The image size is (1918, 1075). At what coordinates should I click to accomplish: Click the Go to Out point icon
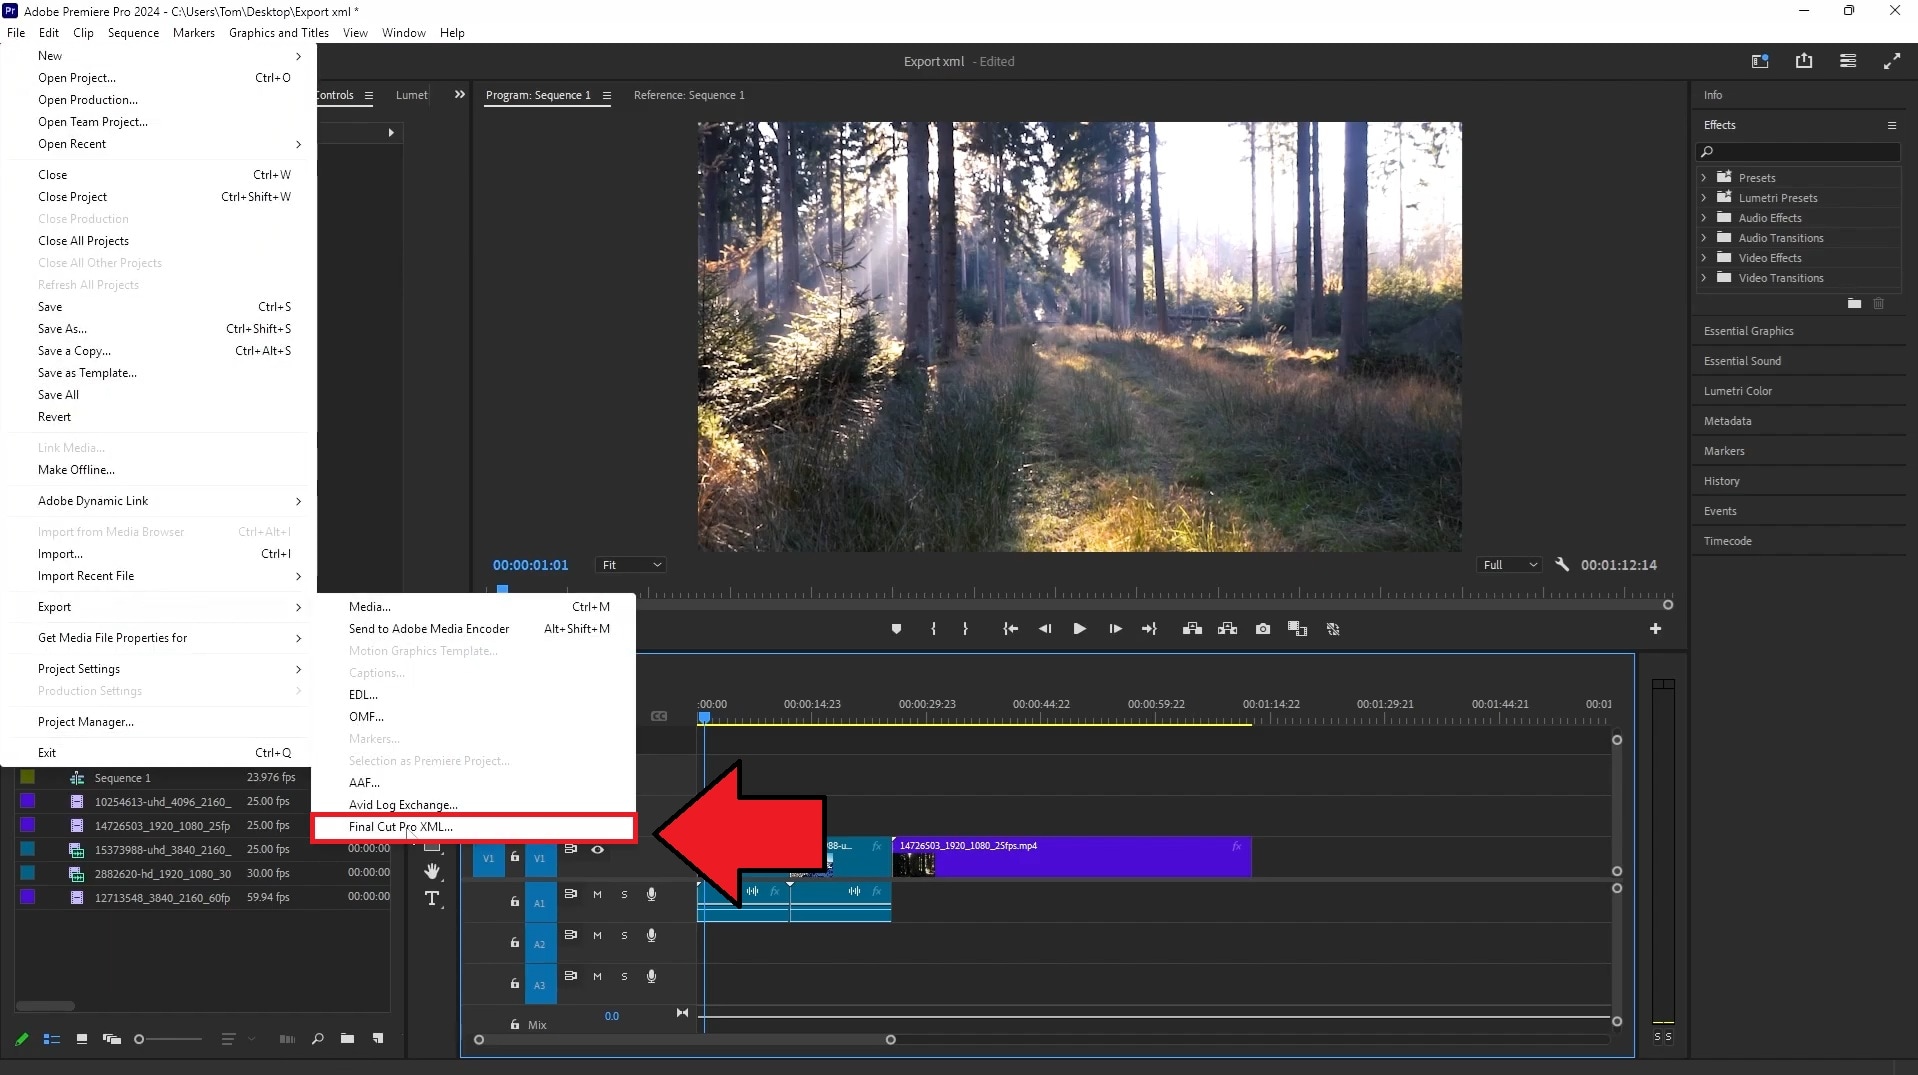(x=1149, y=629)
